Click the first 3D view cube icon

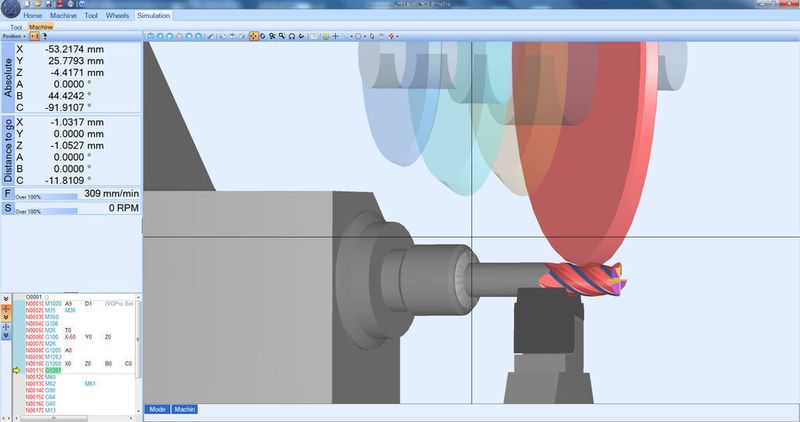click(x=222, y=36)
